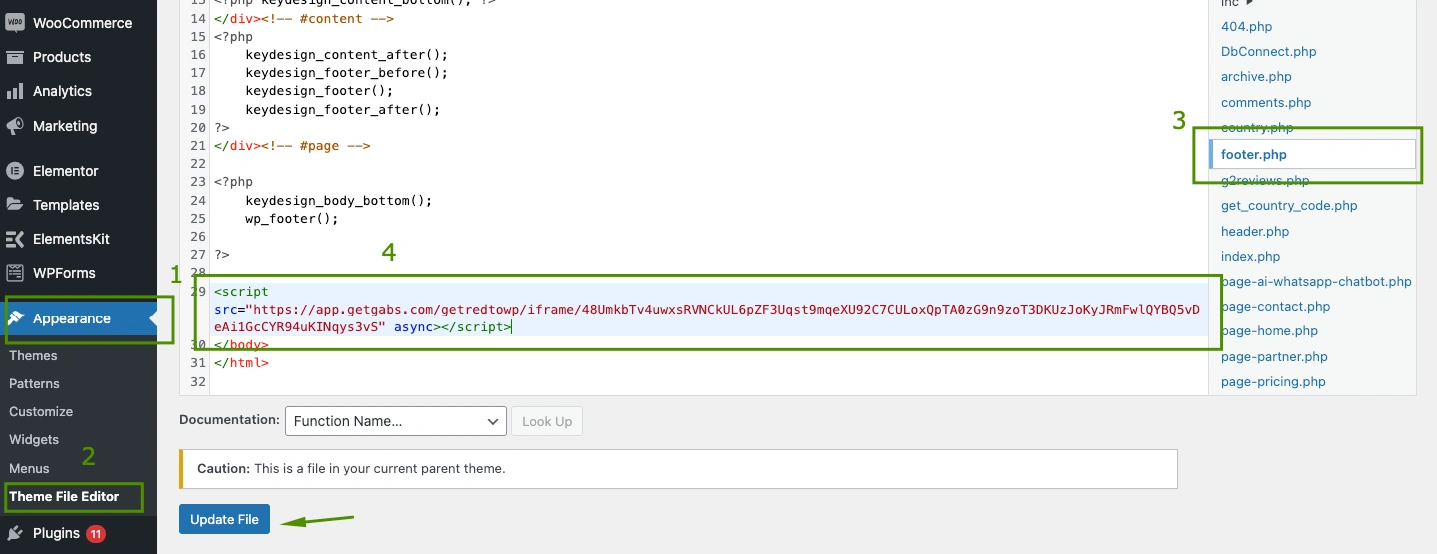Click the Appearance menu collapse arrow
The width and height of the screenshot is (1437, 554).
point(153,318)
